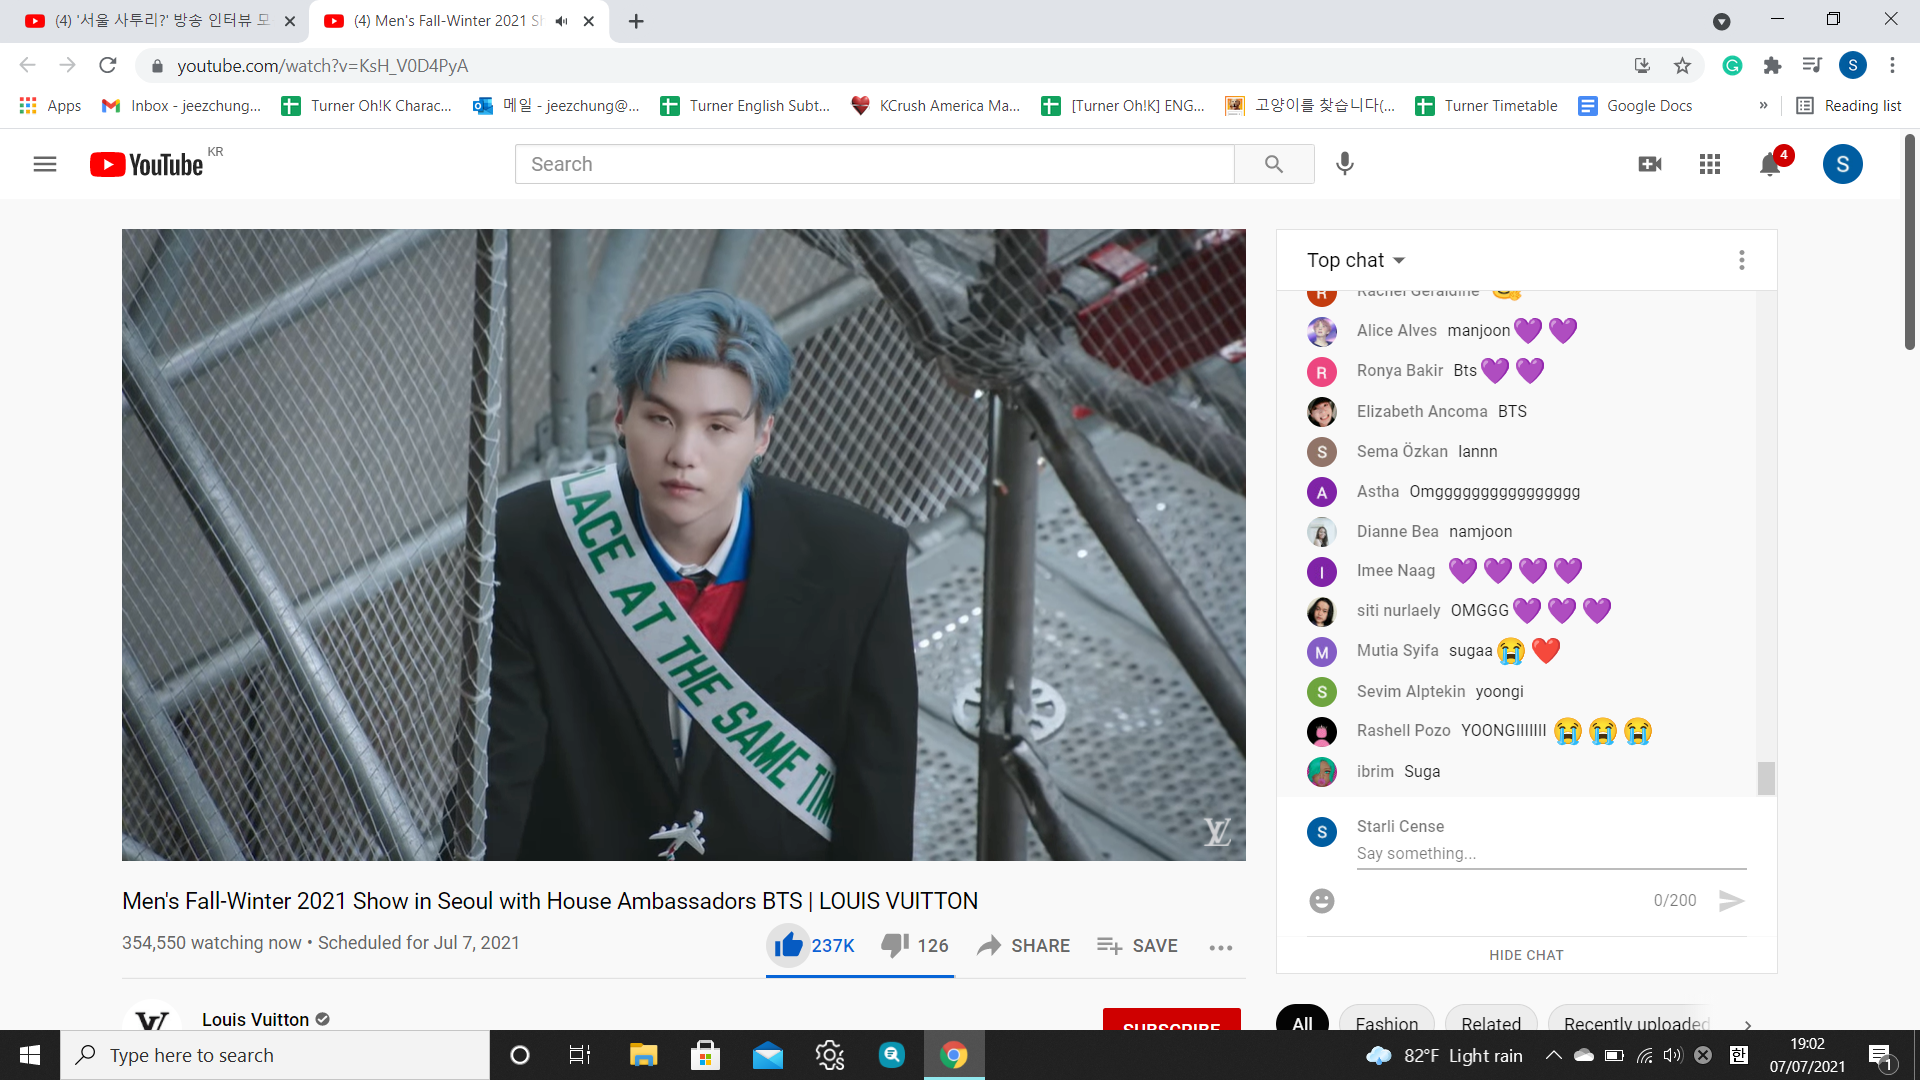This screenshot has width=1920, height=1080.
Task: Open Chrome three-dot menu
Action: pos(1892,65)
